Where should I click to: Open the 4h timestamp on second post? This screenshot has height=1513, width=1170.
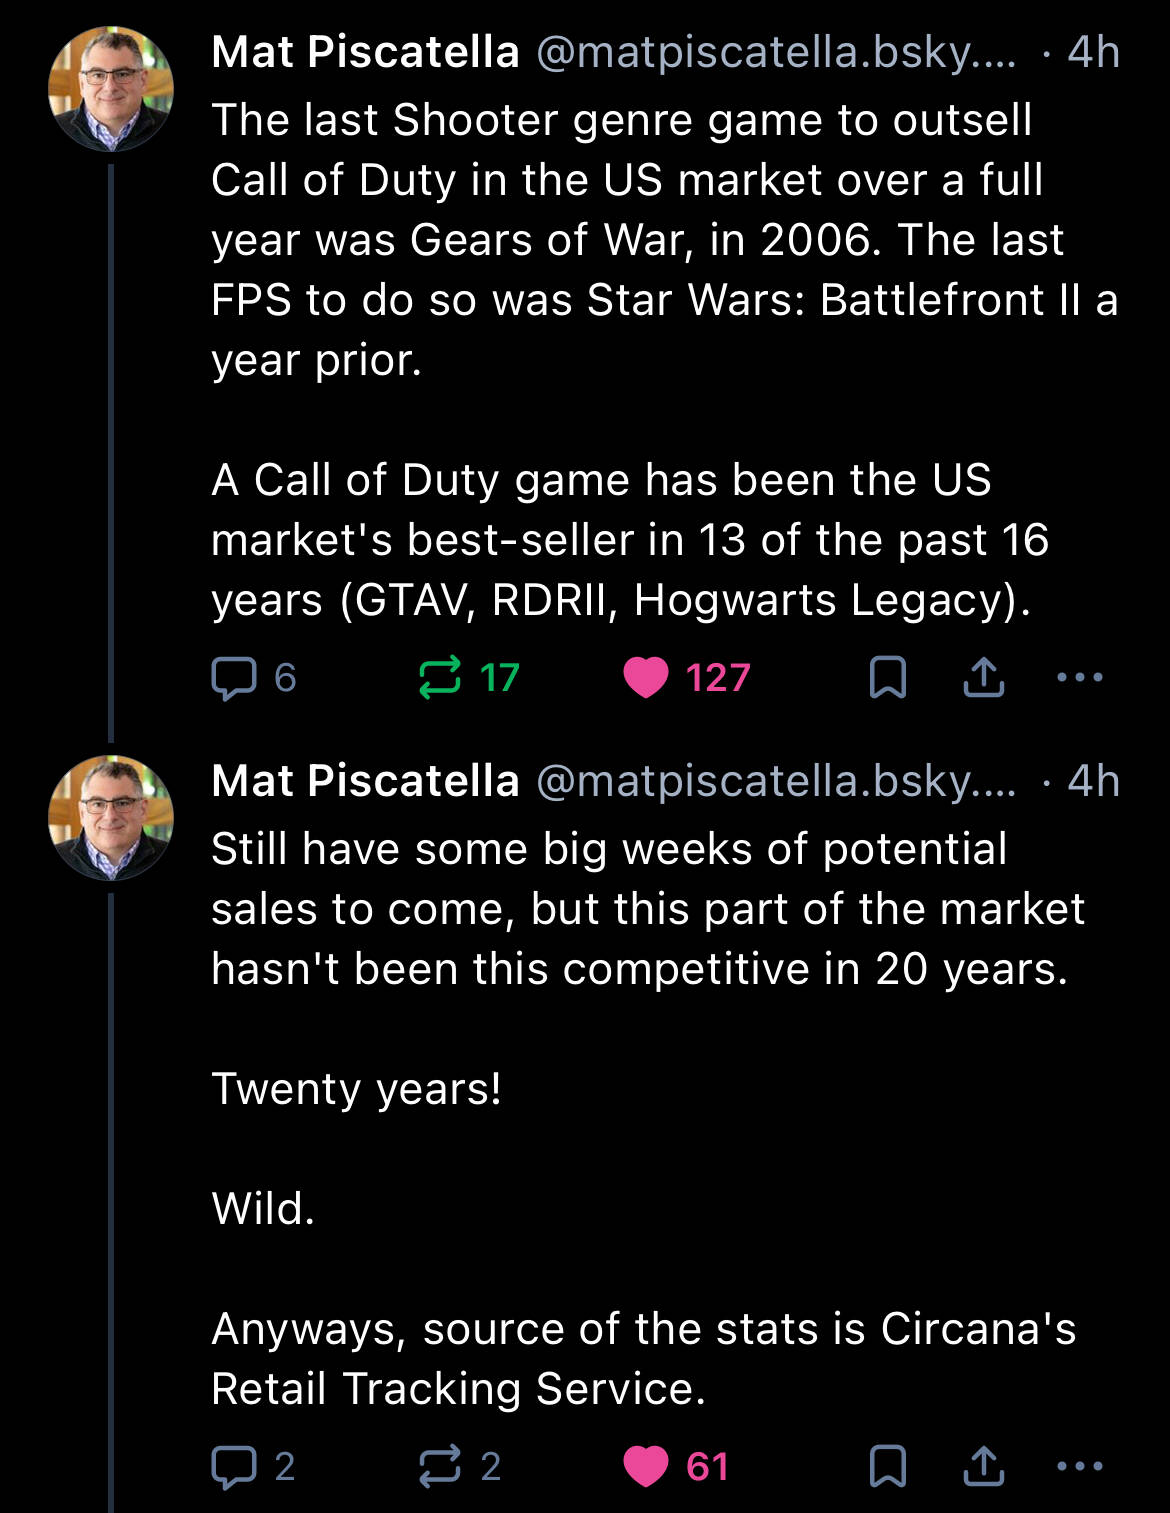[x=1093, y=781]
